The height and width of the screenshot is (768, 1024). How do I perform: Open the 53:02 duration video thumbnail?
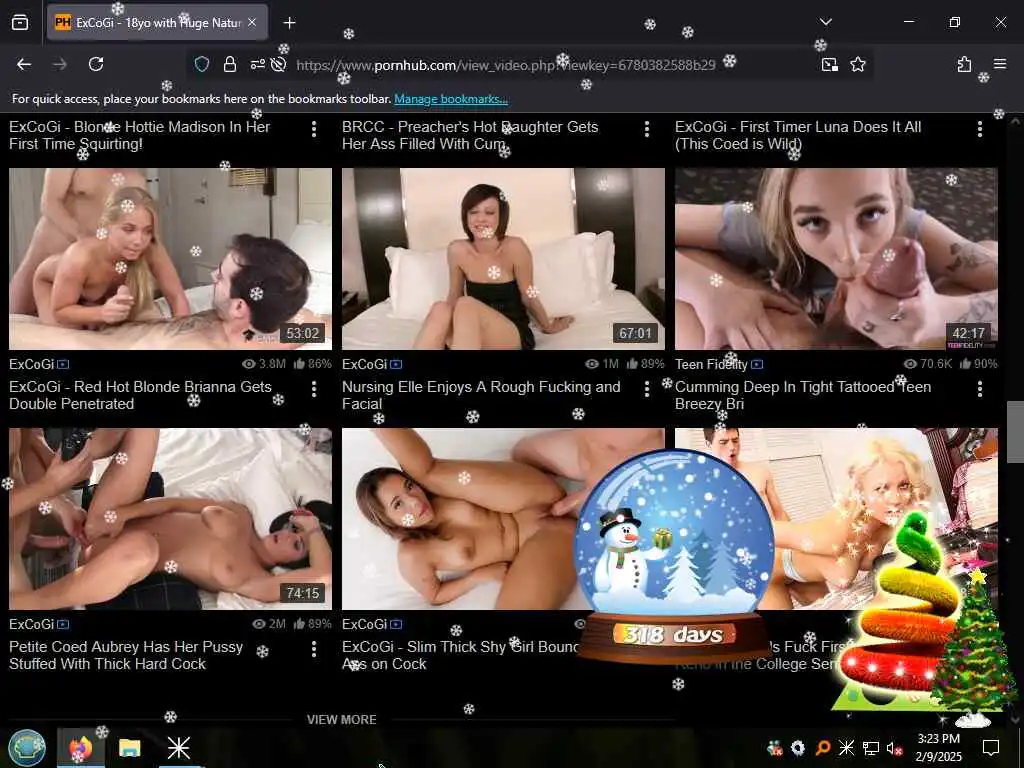pyautogui.click(x=170, y=259)
